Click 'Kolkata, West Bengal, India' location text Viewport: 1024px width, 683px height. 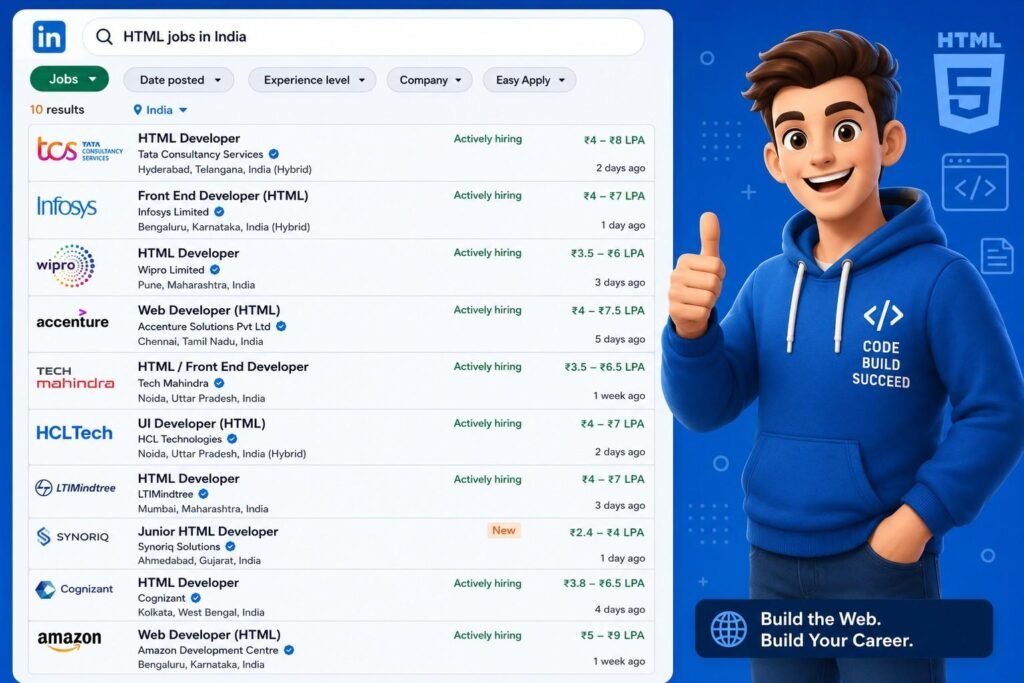click(201, 612)
